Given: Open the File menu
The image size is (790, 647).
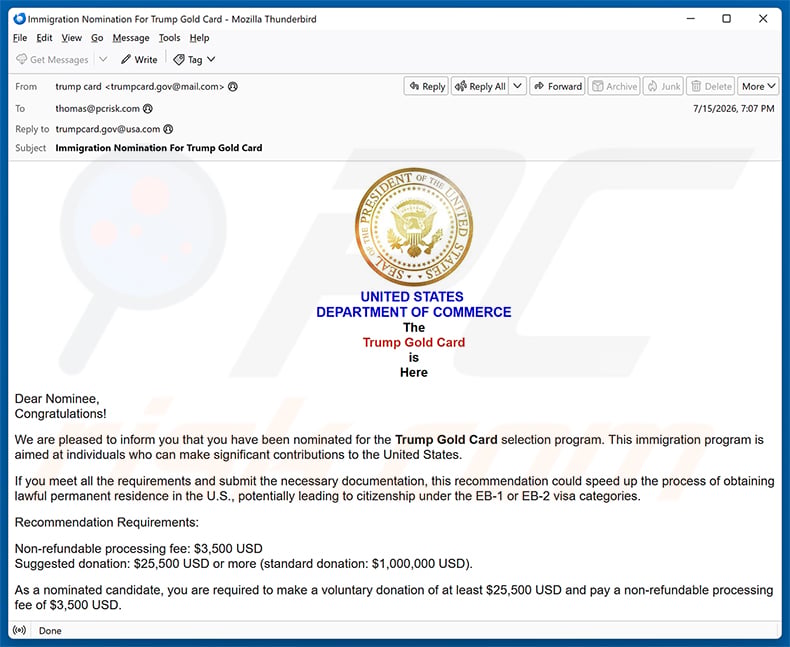Looking at the screenshot, I should (20, 38).
